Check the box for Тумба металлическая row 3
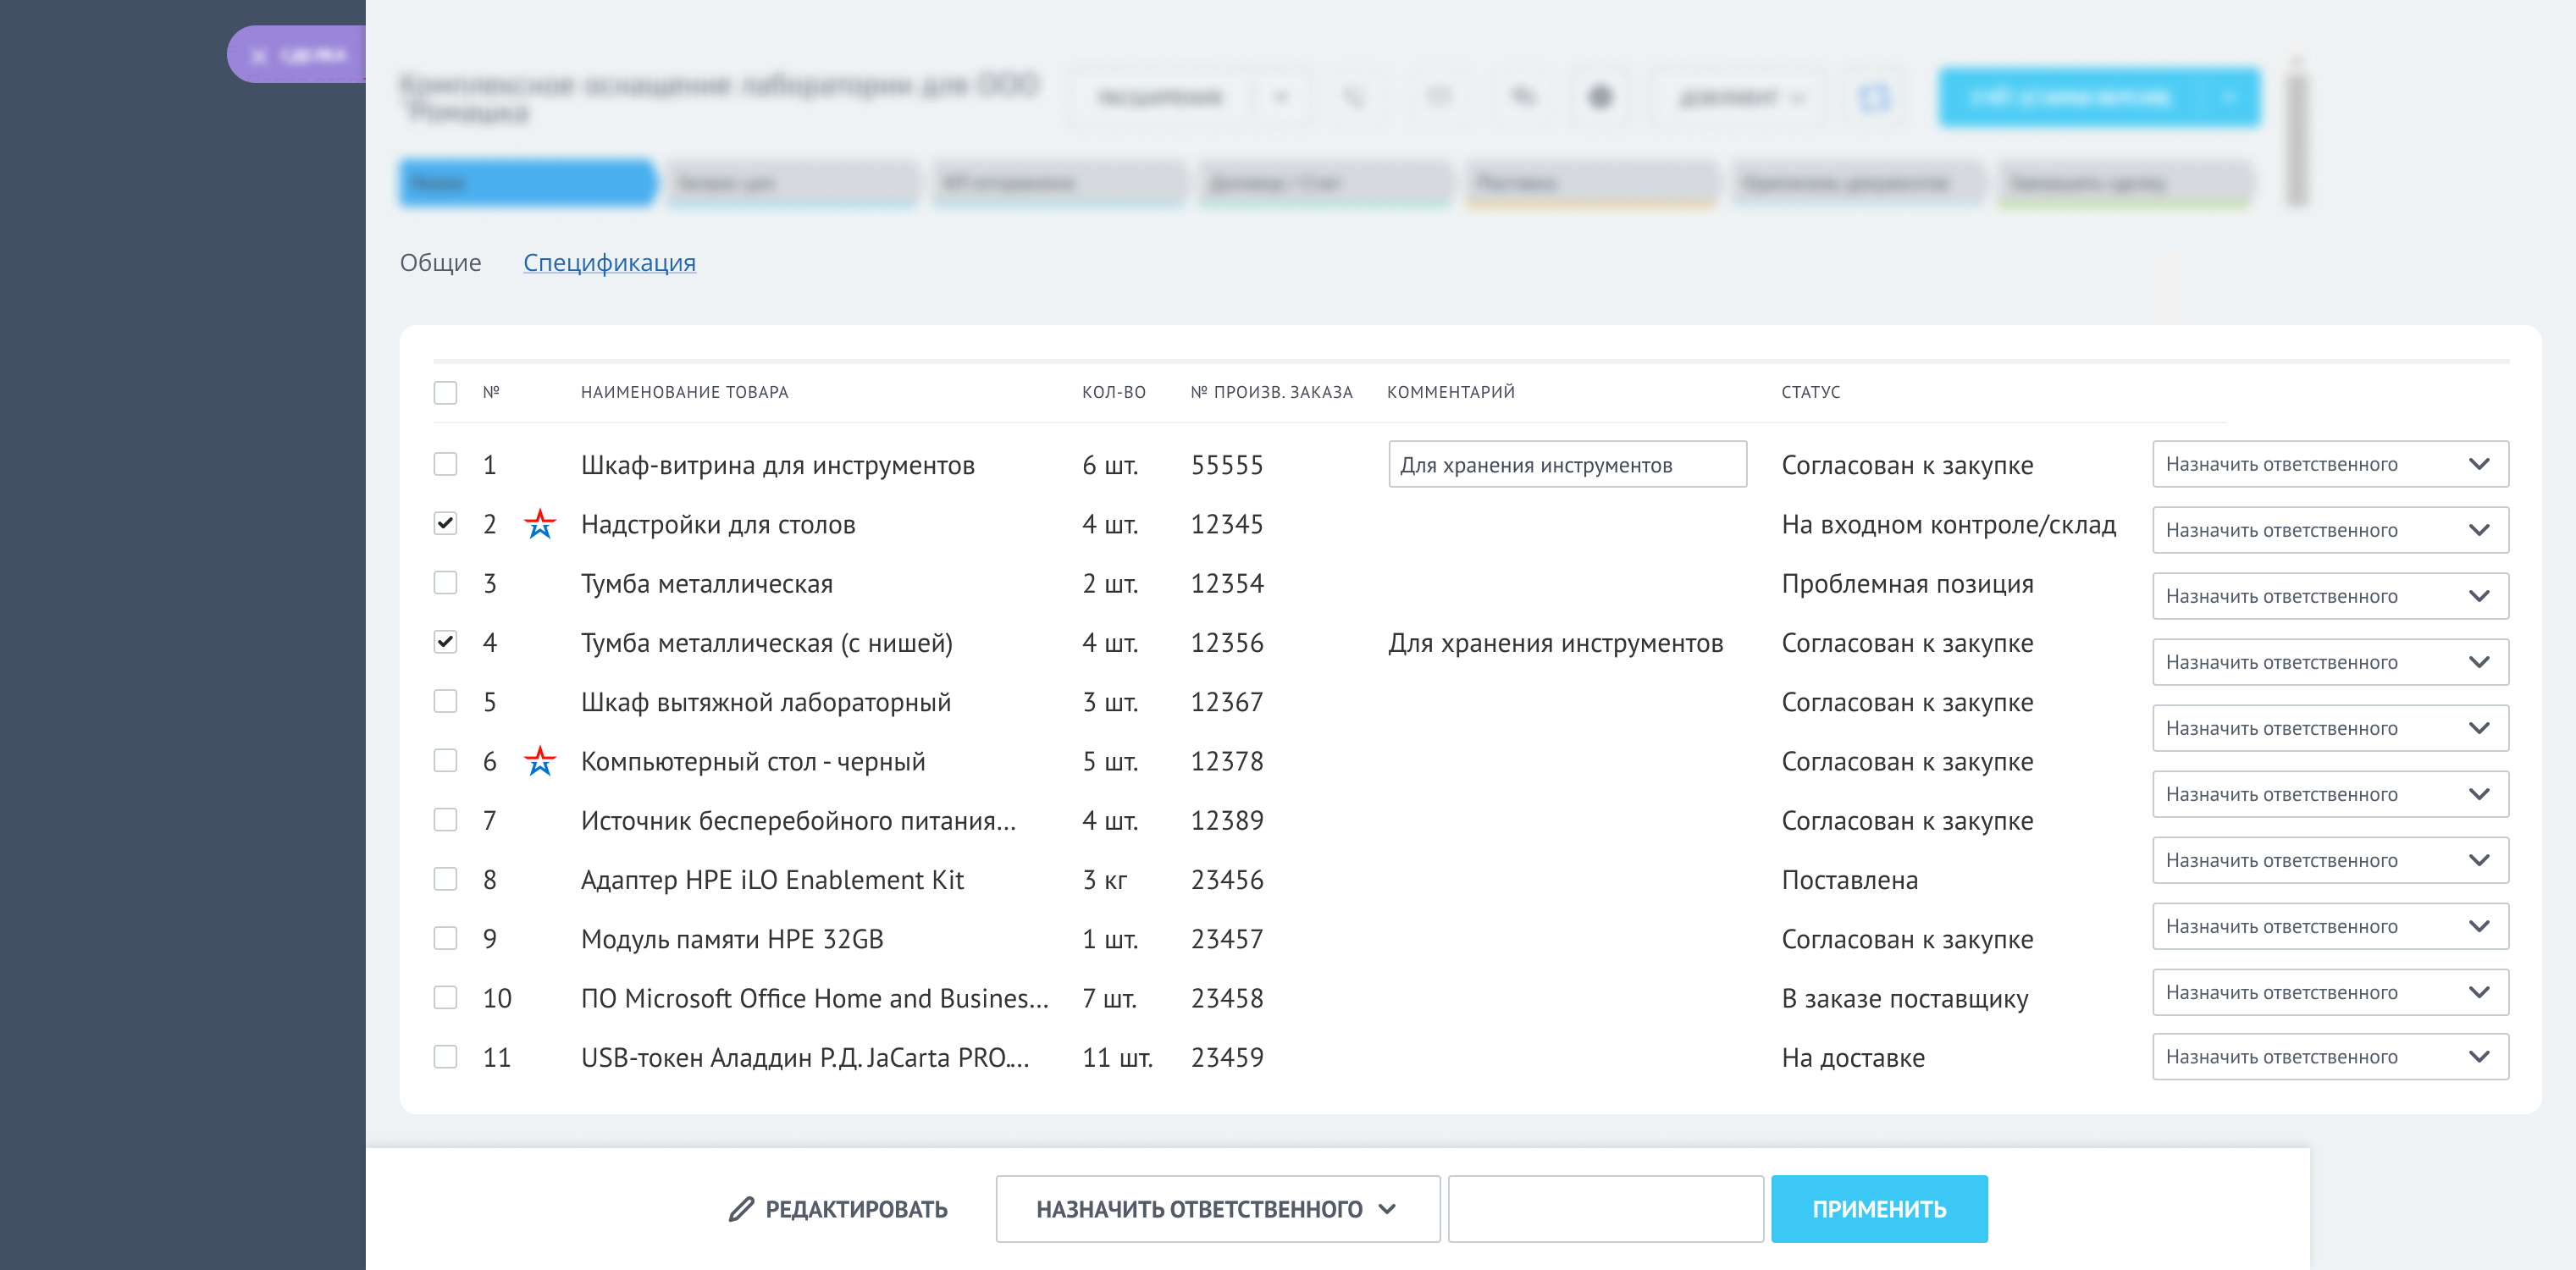The image size is (2576, 1270). click(x=445, y=583)
